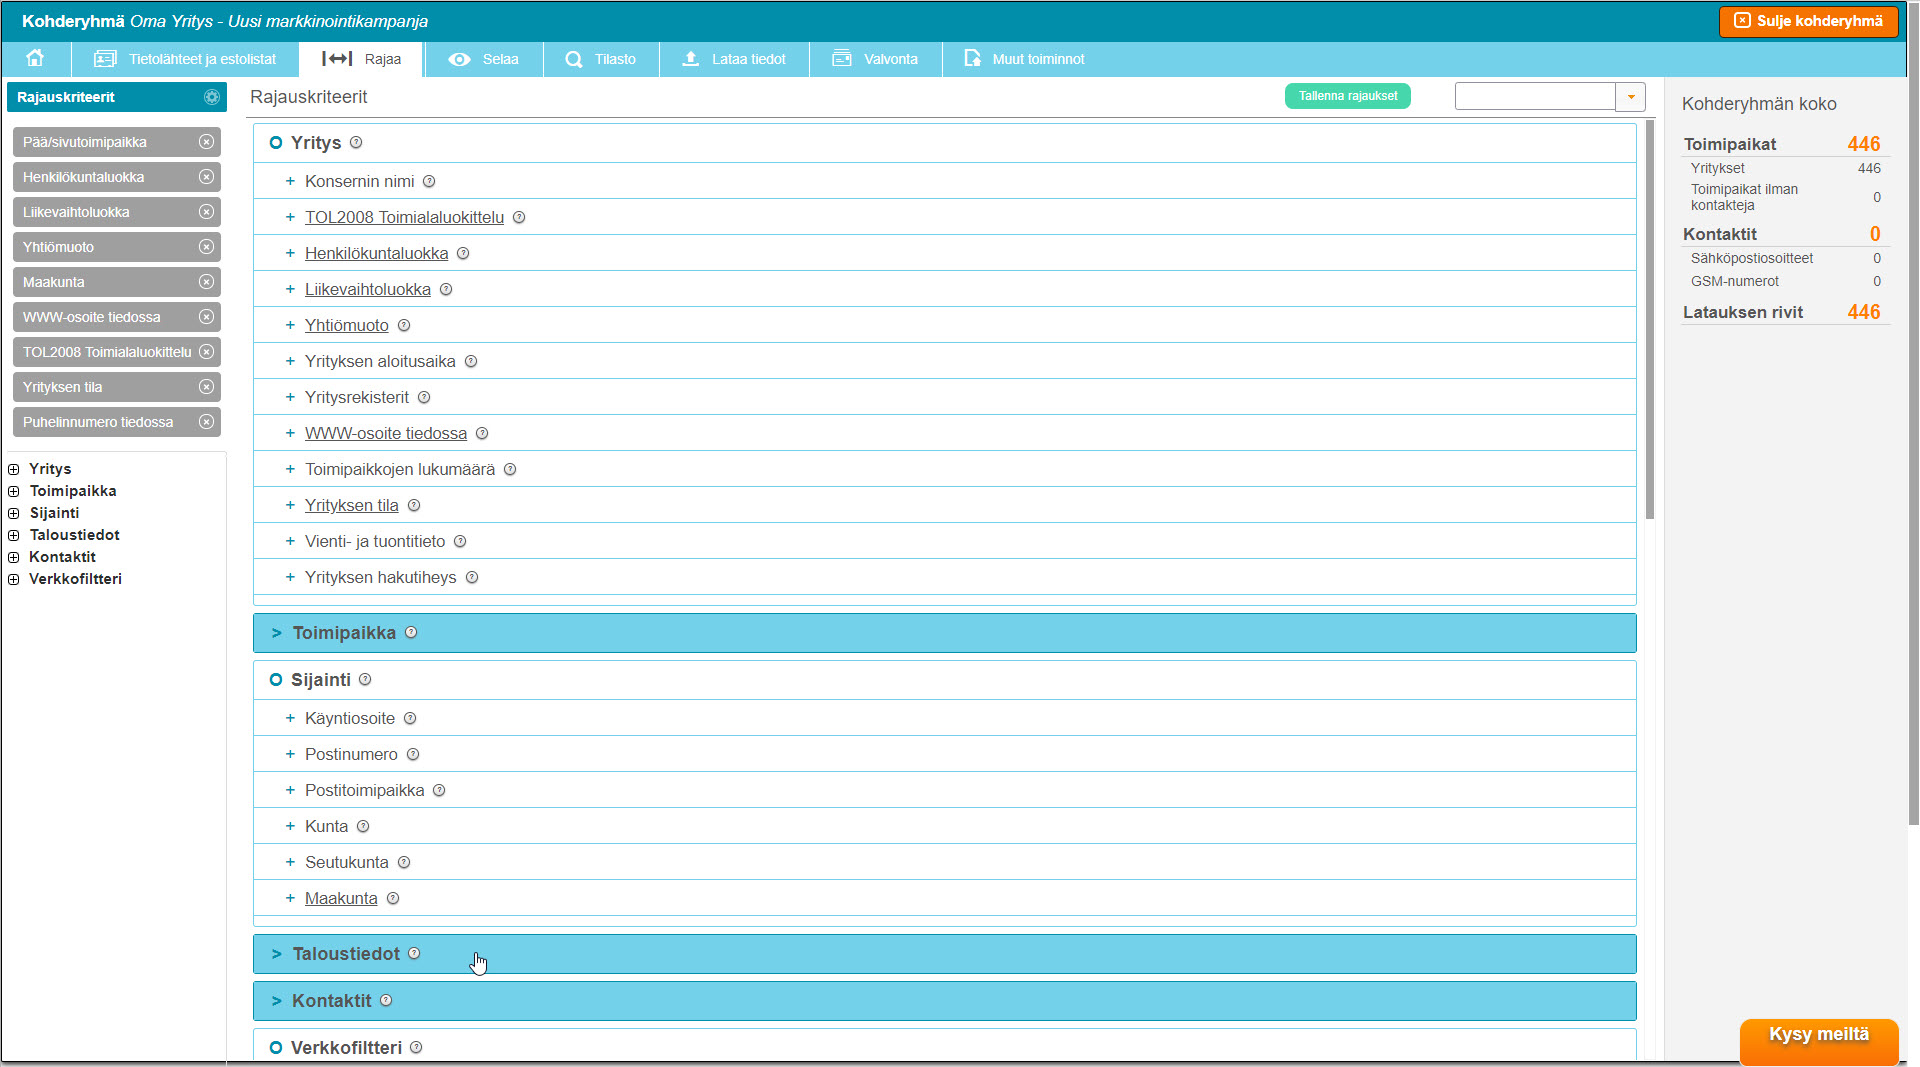Screen dimensions: 1920x1067
Task: Open help icon beside Taloustiedot section
Action: pos(414,954)
